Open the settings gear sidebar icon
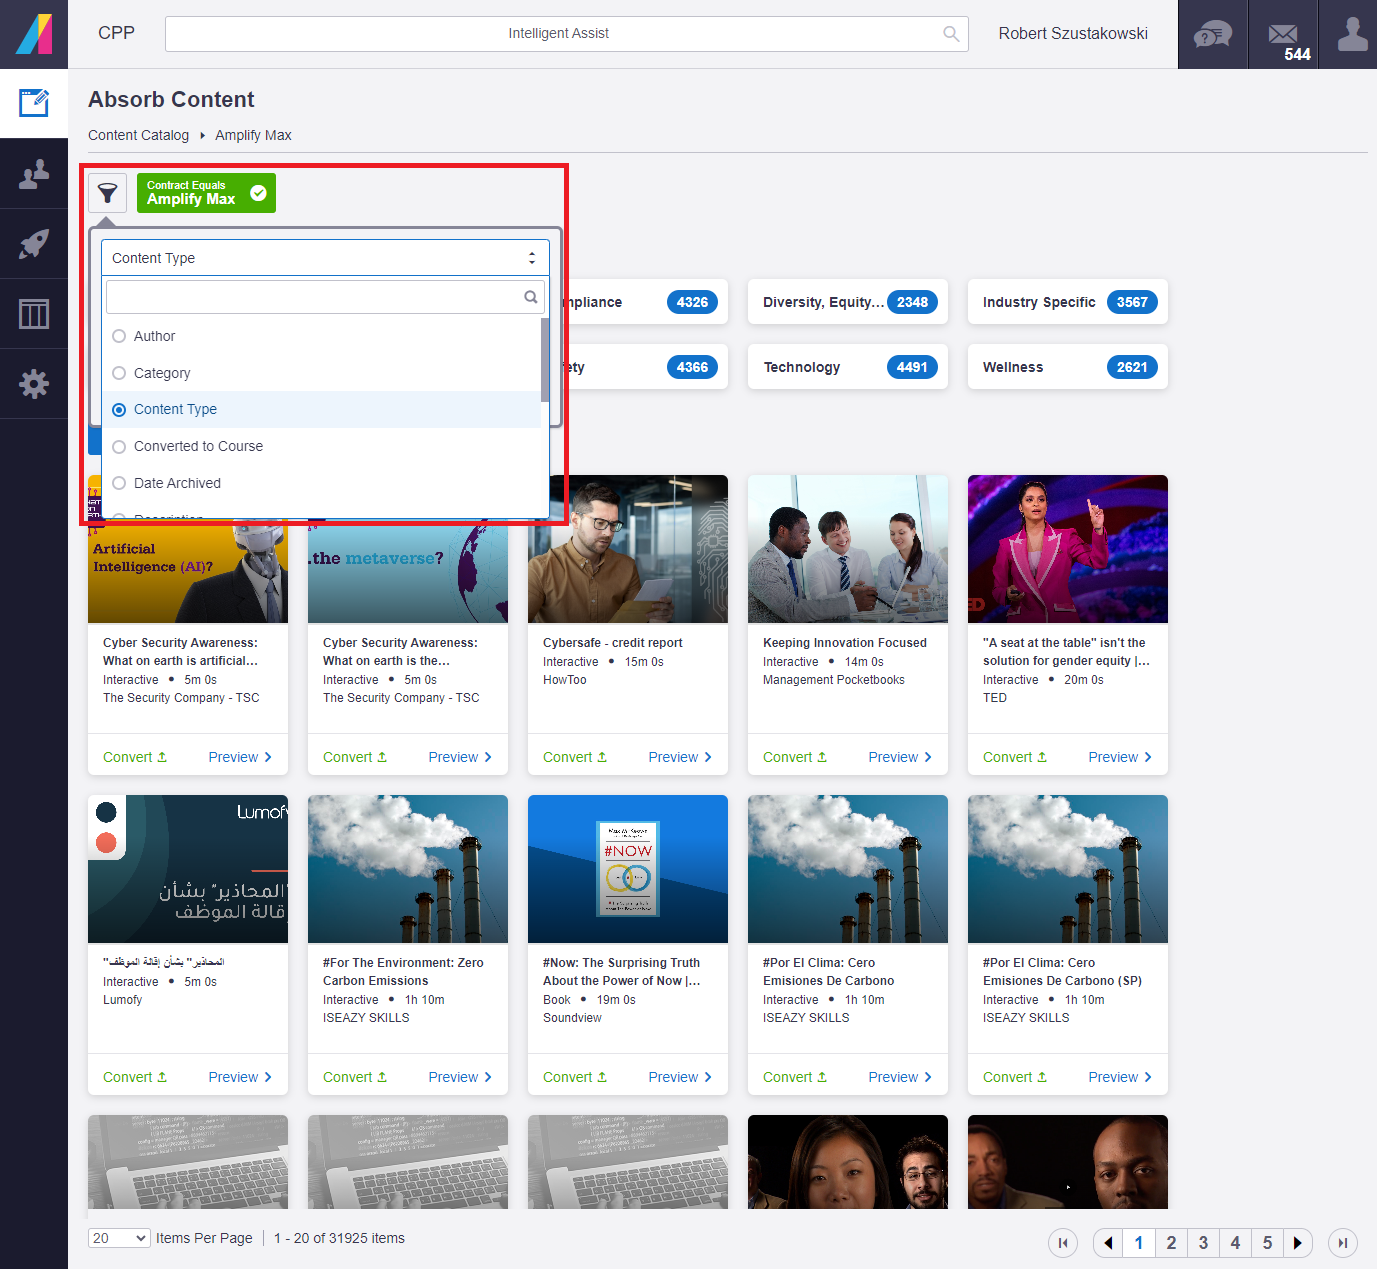Image resolution: width=1377 pixels, height=1269 pixels. coord(34,384)
